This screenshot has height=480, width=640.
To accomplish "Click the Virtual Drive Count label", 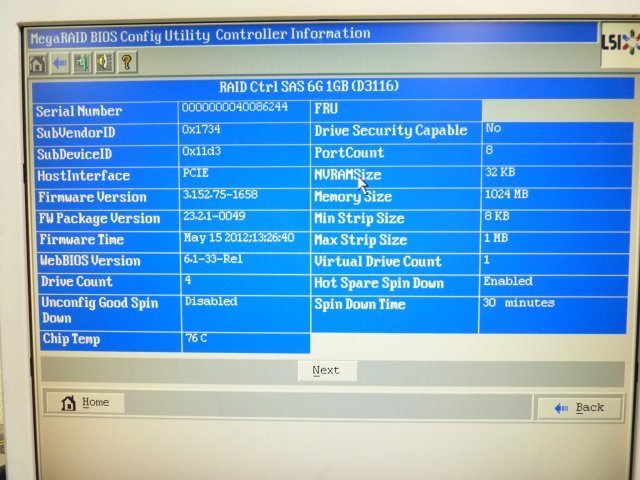I will click(378, 262).
